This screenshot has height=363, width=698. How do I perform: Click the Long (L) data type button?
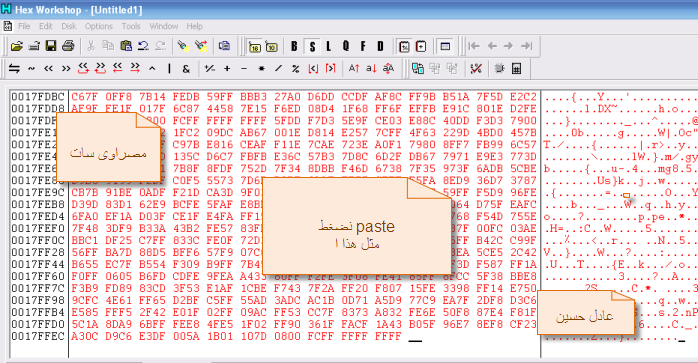(x=329, y=46)
